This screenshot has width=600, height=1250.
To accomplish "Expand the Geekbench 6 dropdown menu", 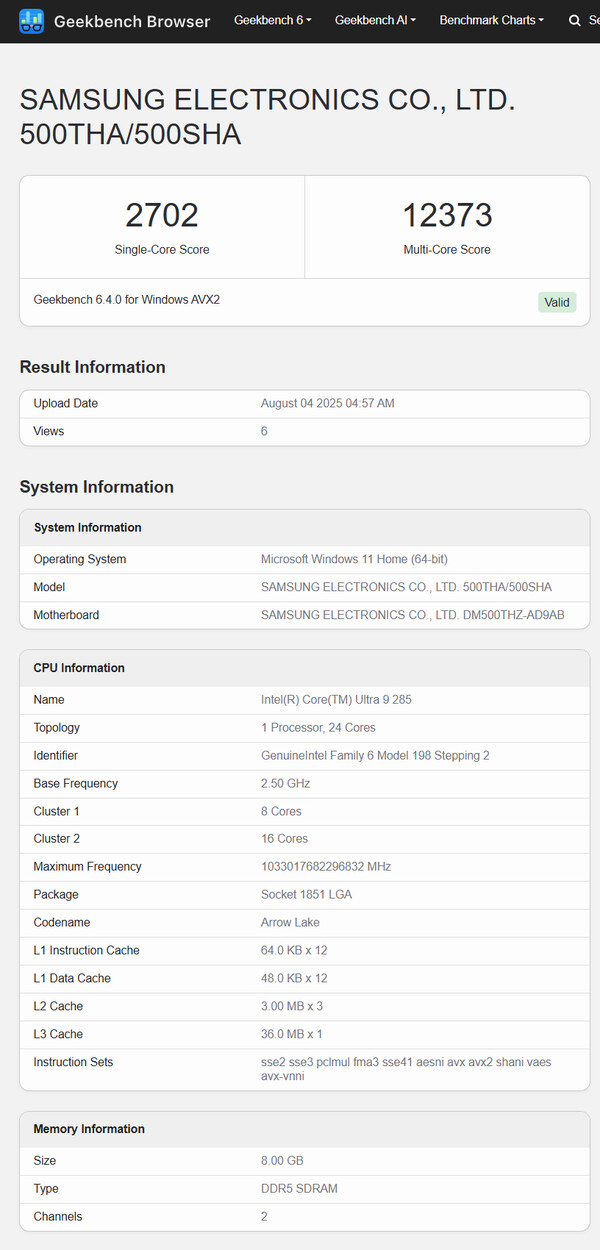I will coord(273,20).
